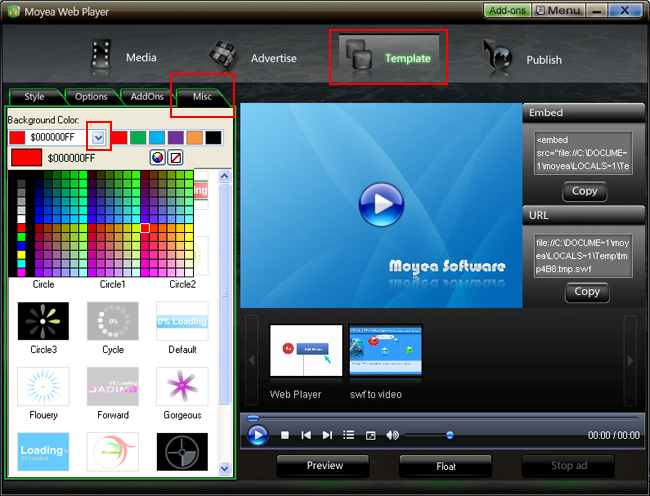Click the volume slider knob
The width and height of the screenshot is (650, 496).
point(450,435)
